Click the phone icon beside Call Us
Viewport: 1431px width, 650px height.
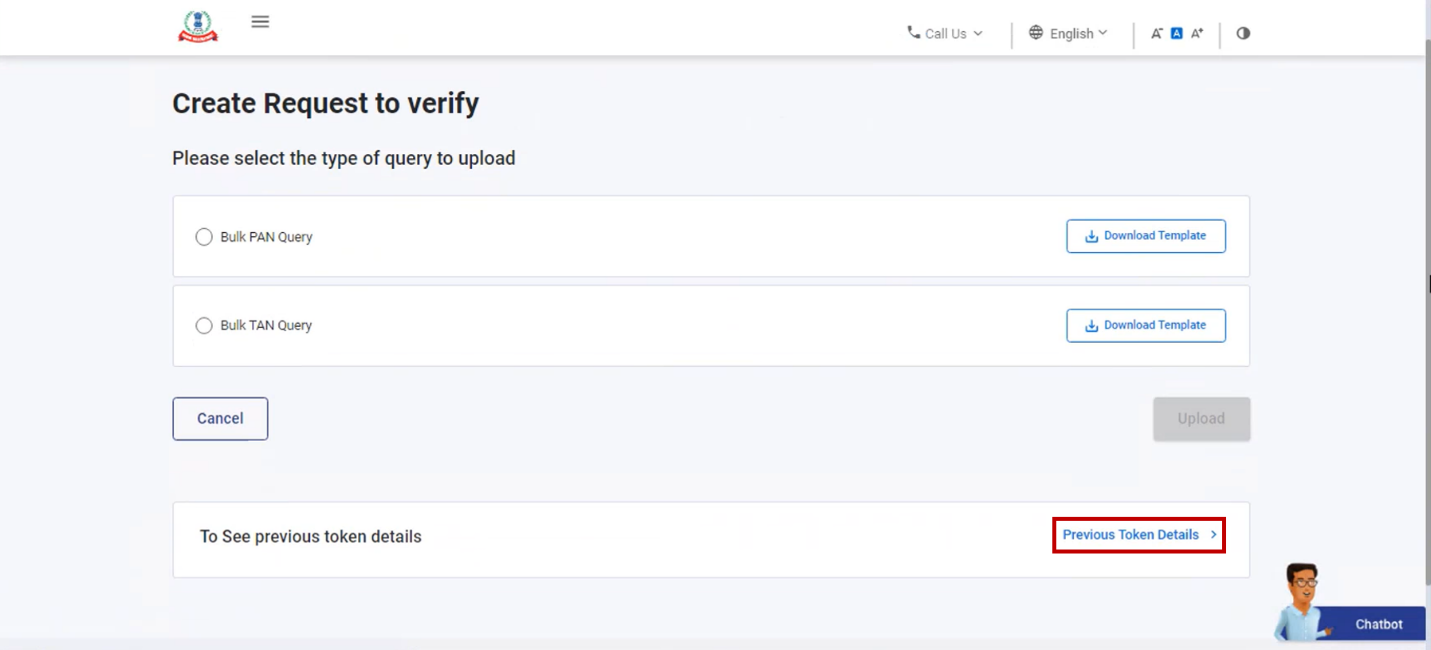pos(913,32)
